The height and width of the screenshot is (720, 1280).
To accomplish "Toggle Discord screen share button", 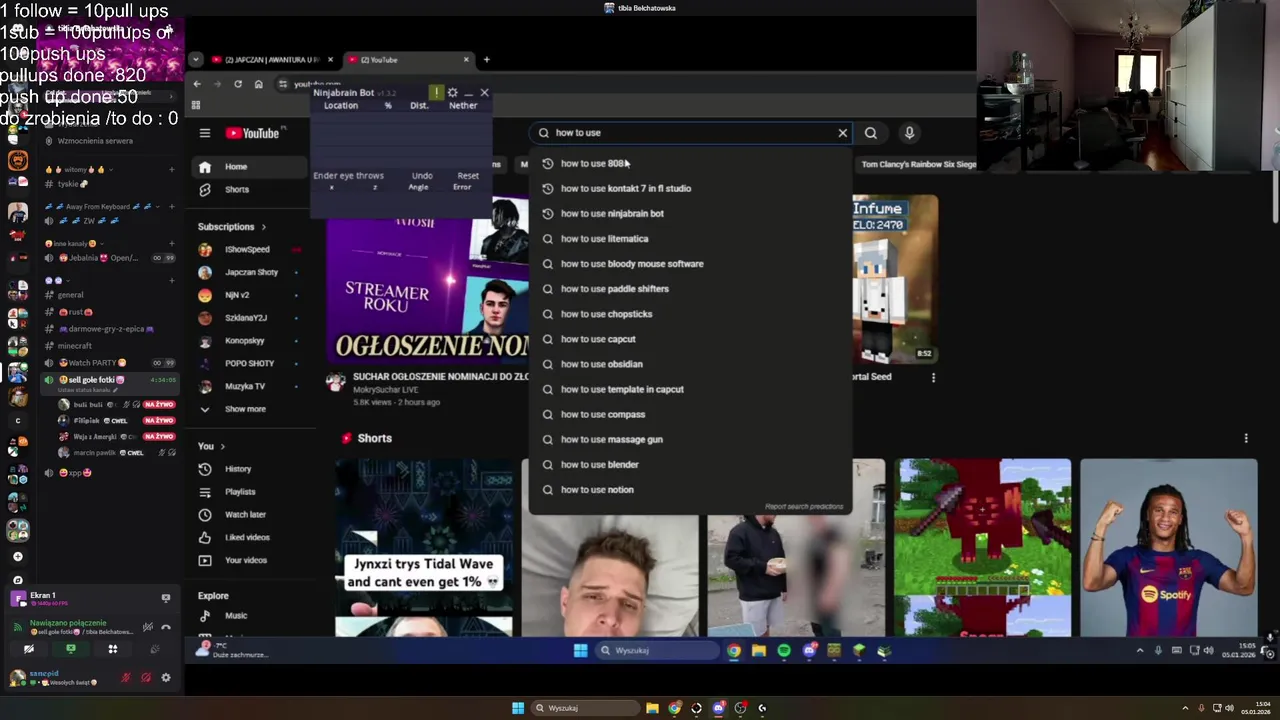I will [x=71, y=649].
